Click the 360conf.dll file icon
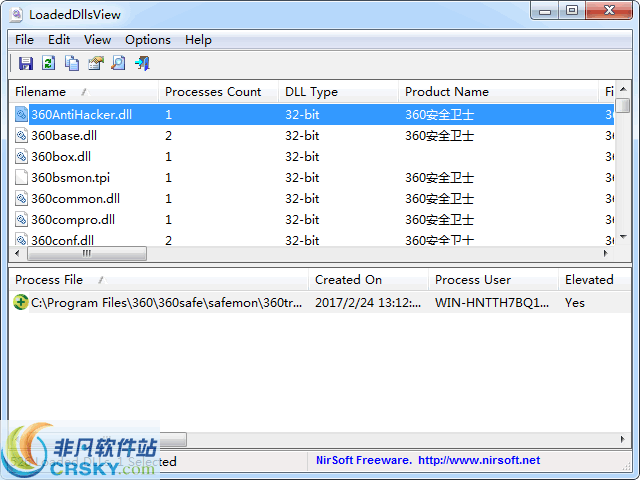The width and height of the screenshot is (640, 480). (x=21, y=239)
